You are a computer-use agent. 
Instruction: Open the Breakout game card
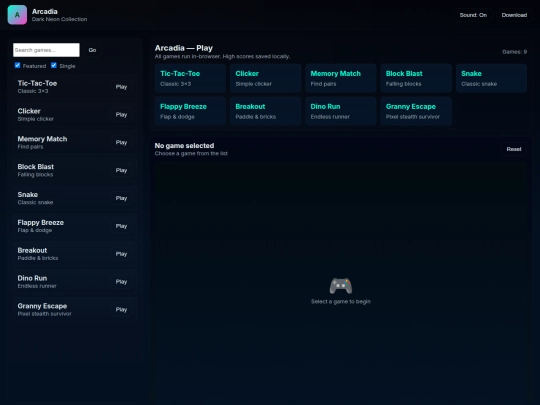pyautogui.click(x=266, y=111)
